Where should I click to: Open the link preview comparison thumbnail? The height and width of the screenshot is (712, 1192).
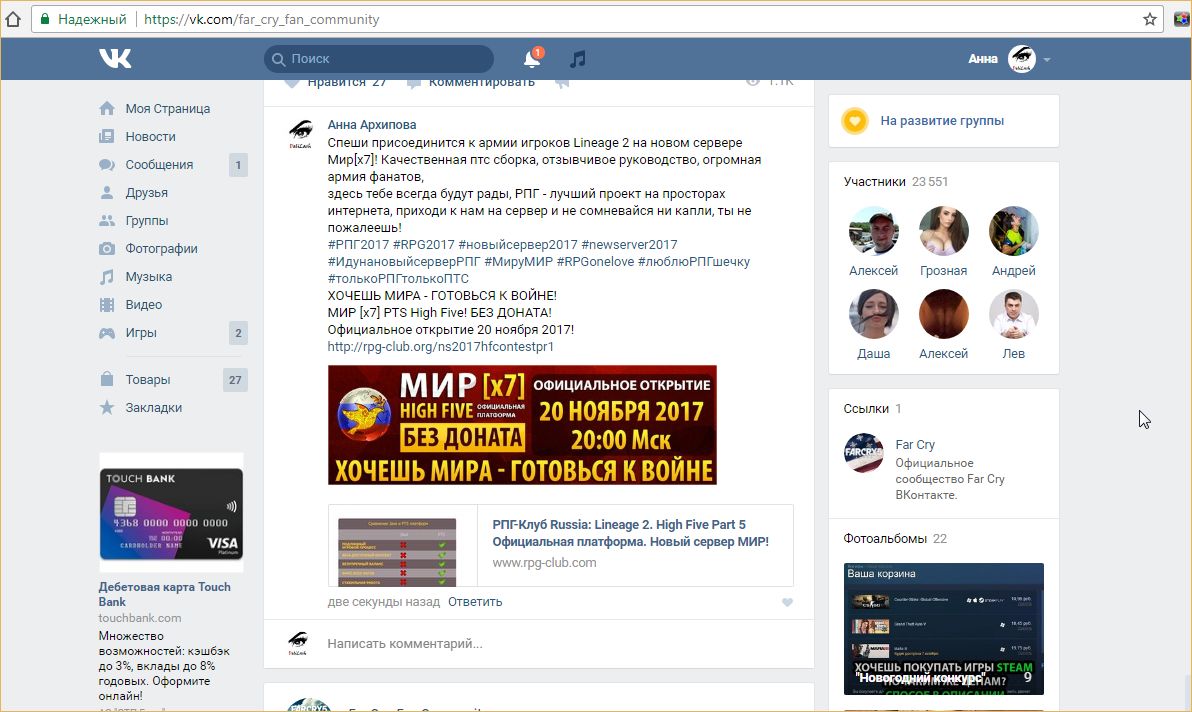click(x=397, y=552)
